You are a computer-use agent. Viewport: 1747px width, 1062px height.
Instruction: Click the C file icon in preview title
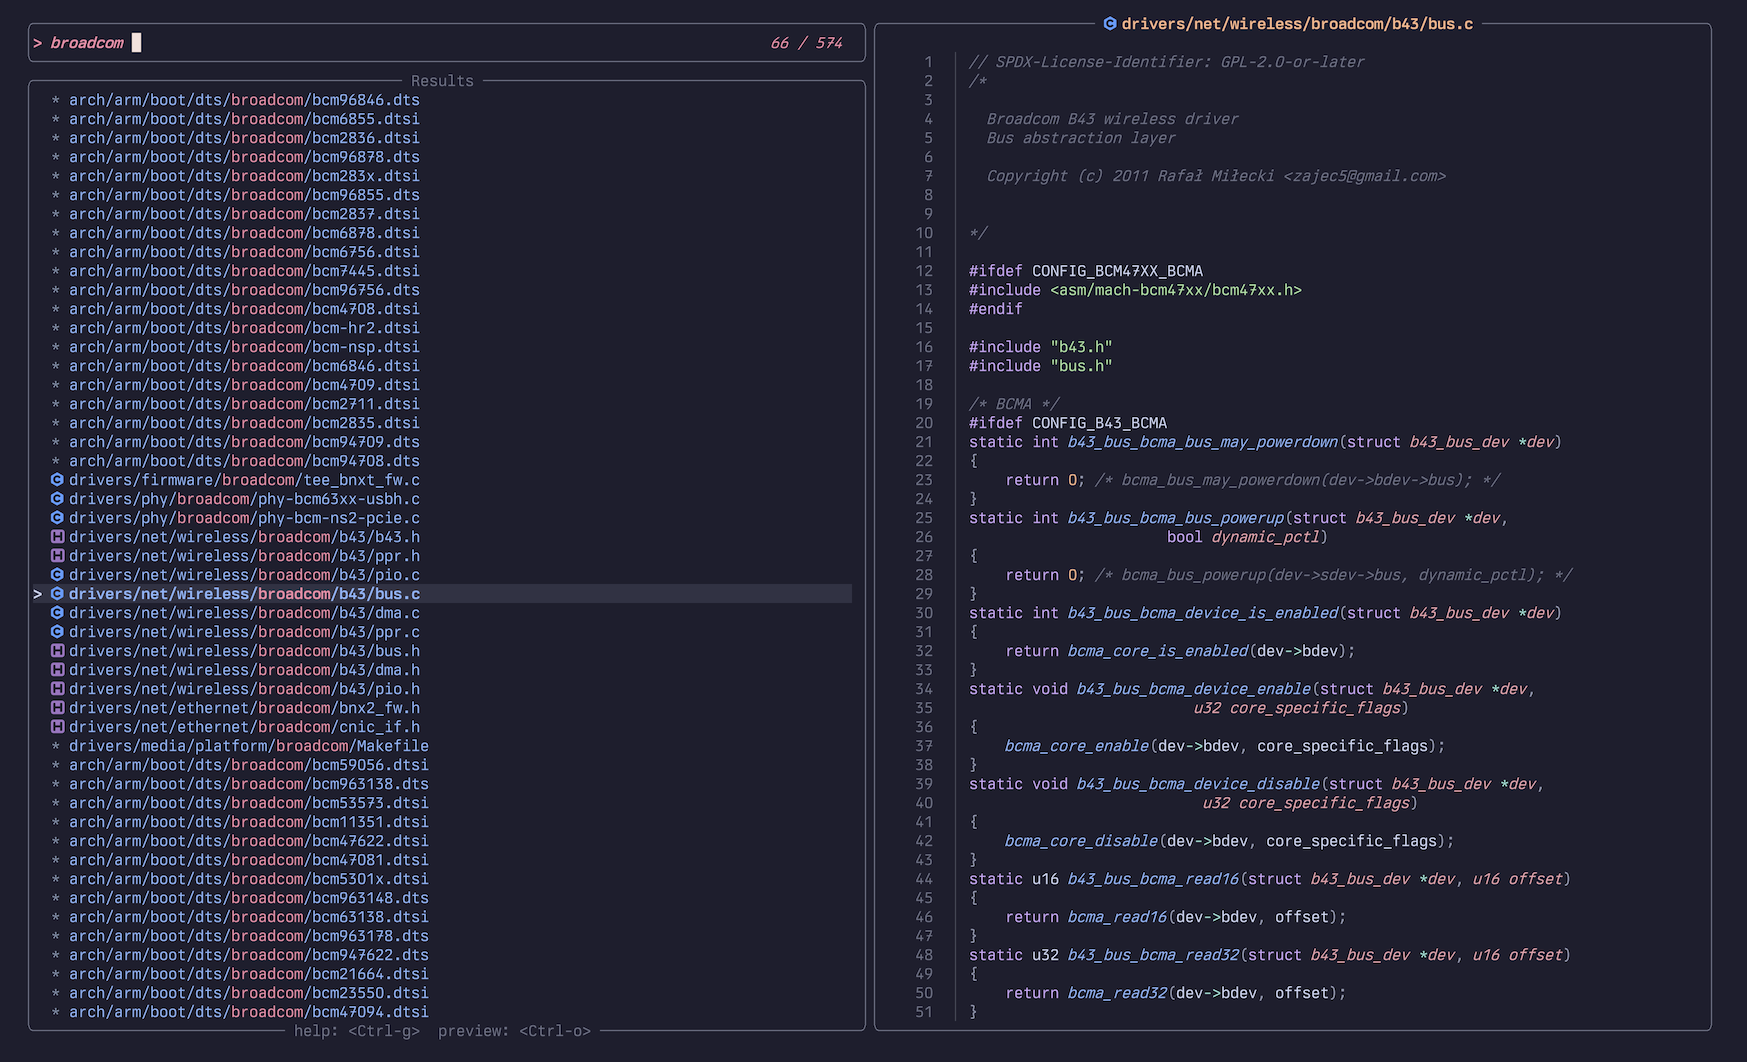1110,24
